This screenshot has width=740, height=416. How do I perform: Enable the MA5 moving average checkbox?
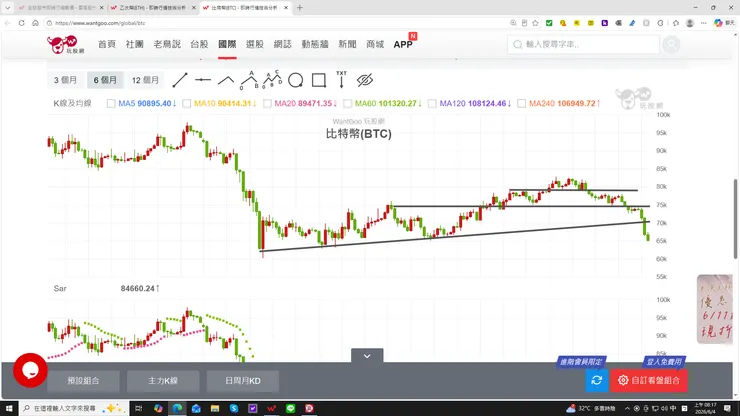pos(111,103)
